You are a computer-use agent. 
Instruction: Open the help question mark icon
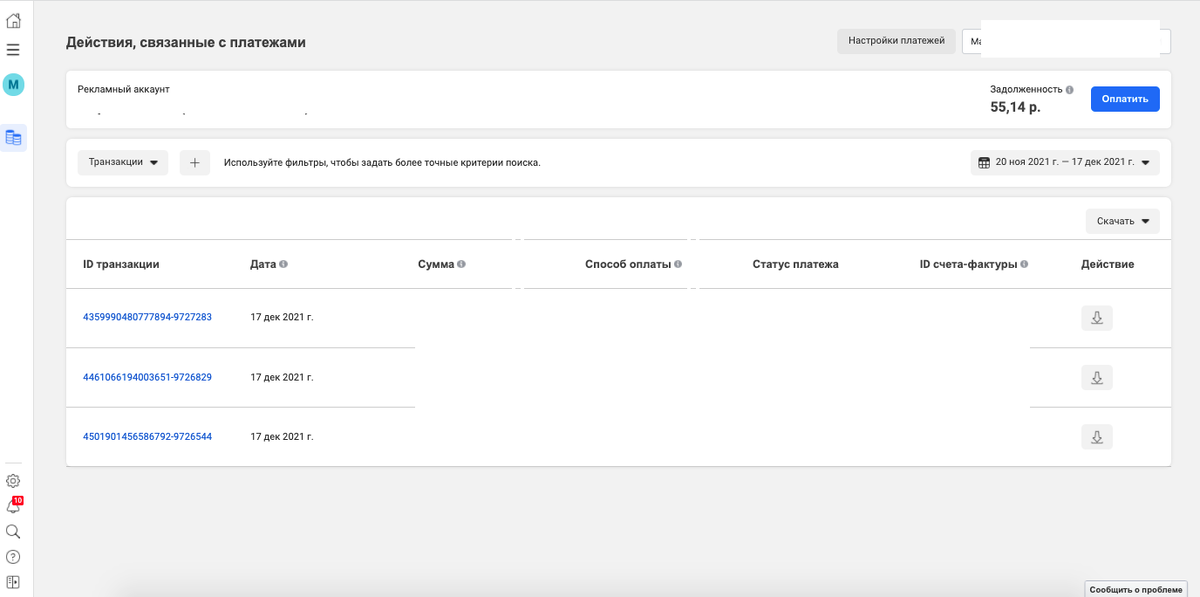pyautogui.click(x=13, y=557)
